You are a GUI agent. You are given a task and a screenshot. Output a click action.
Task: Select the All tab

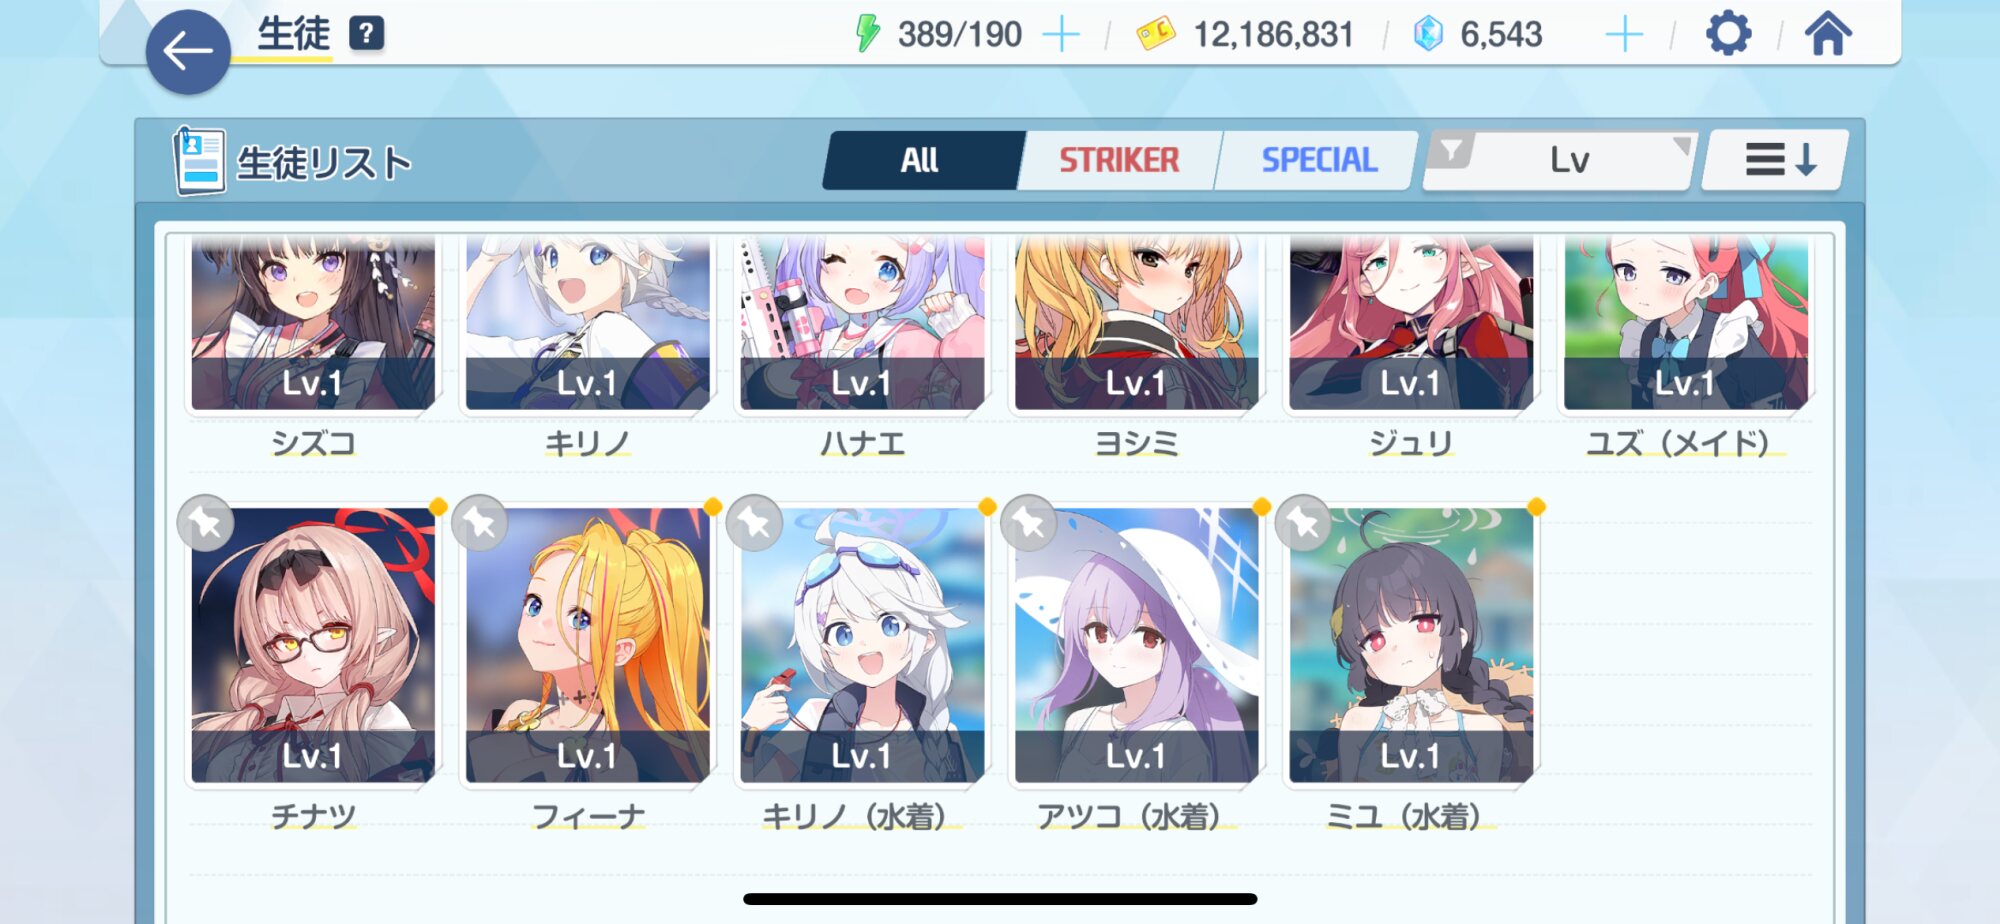point(920,160)
